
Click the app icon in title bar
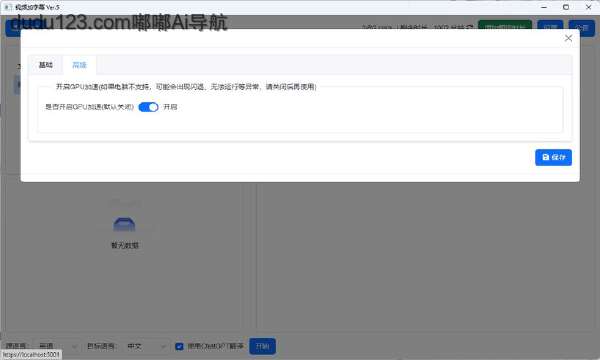pos(8,7)
